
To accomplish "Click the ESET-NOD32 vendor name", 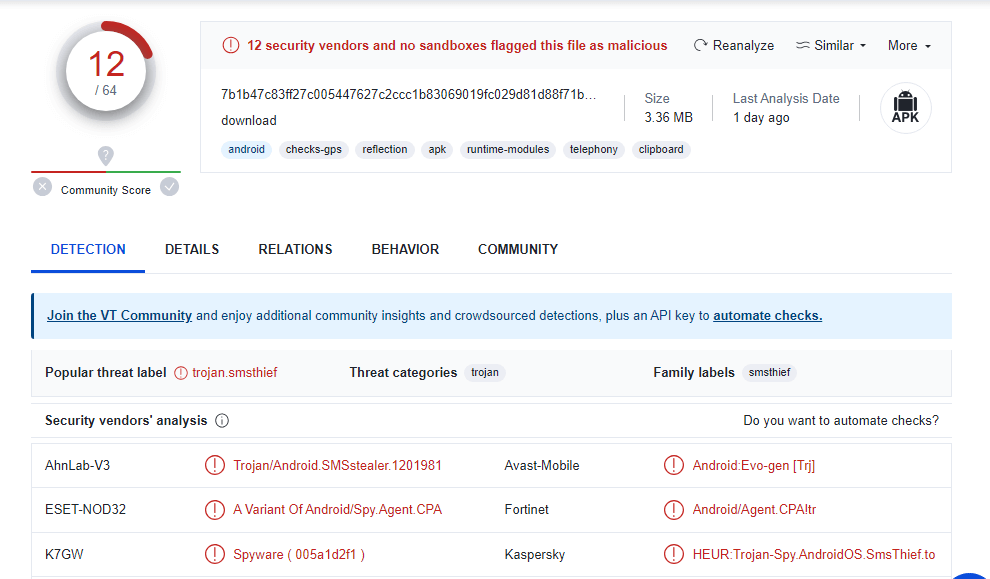I will tap(85, 510).
